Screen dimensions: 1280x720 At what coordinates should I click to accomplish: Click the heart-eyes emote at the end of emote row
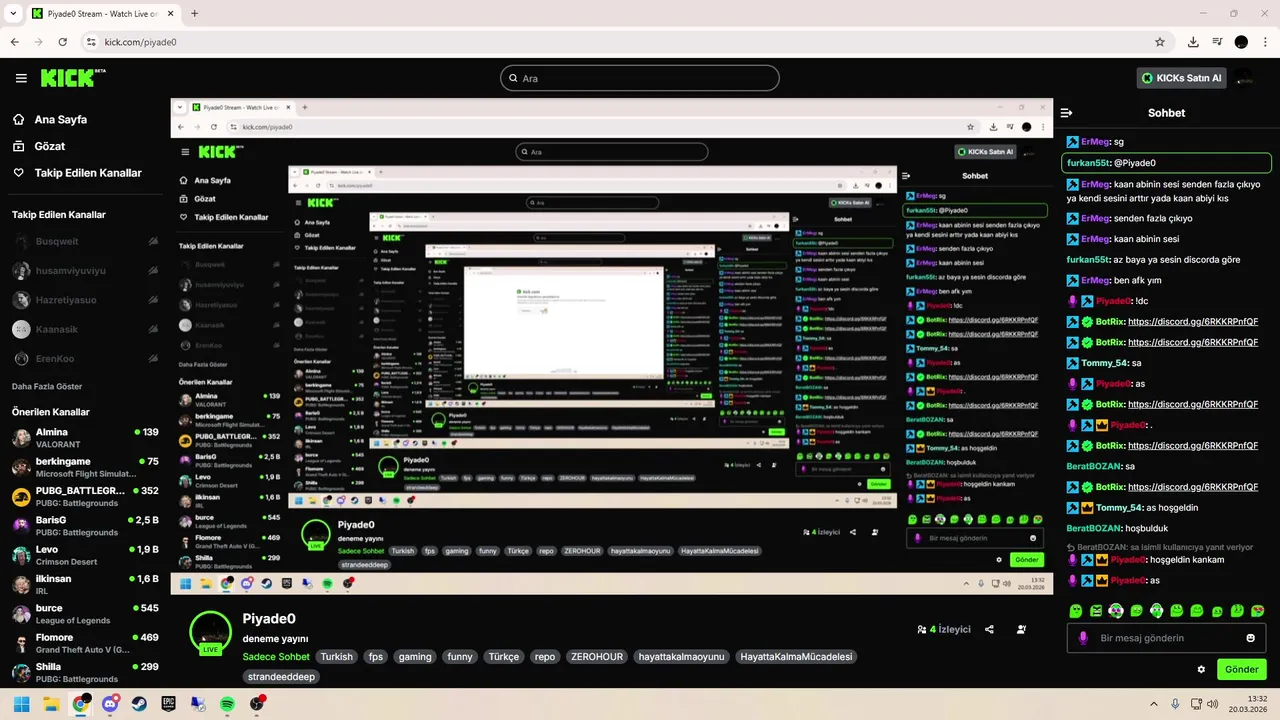point(1258,610)
